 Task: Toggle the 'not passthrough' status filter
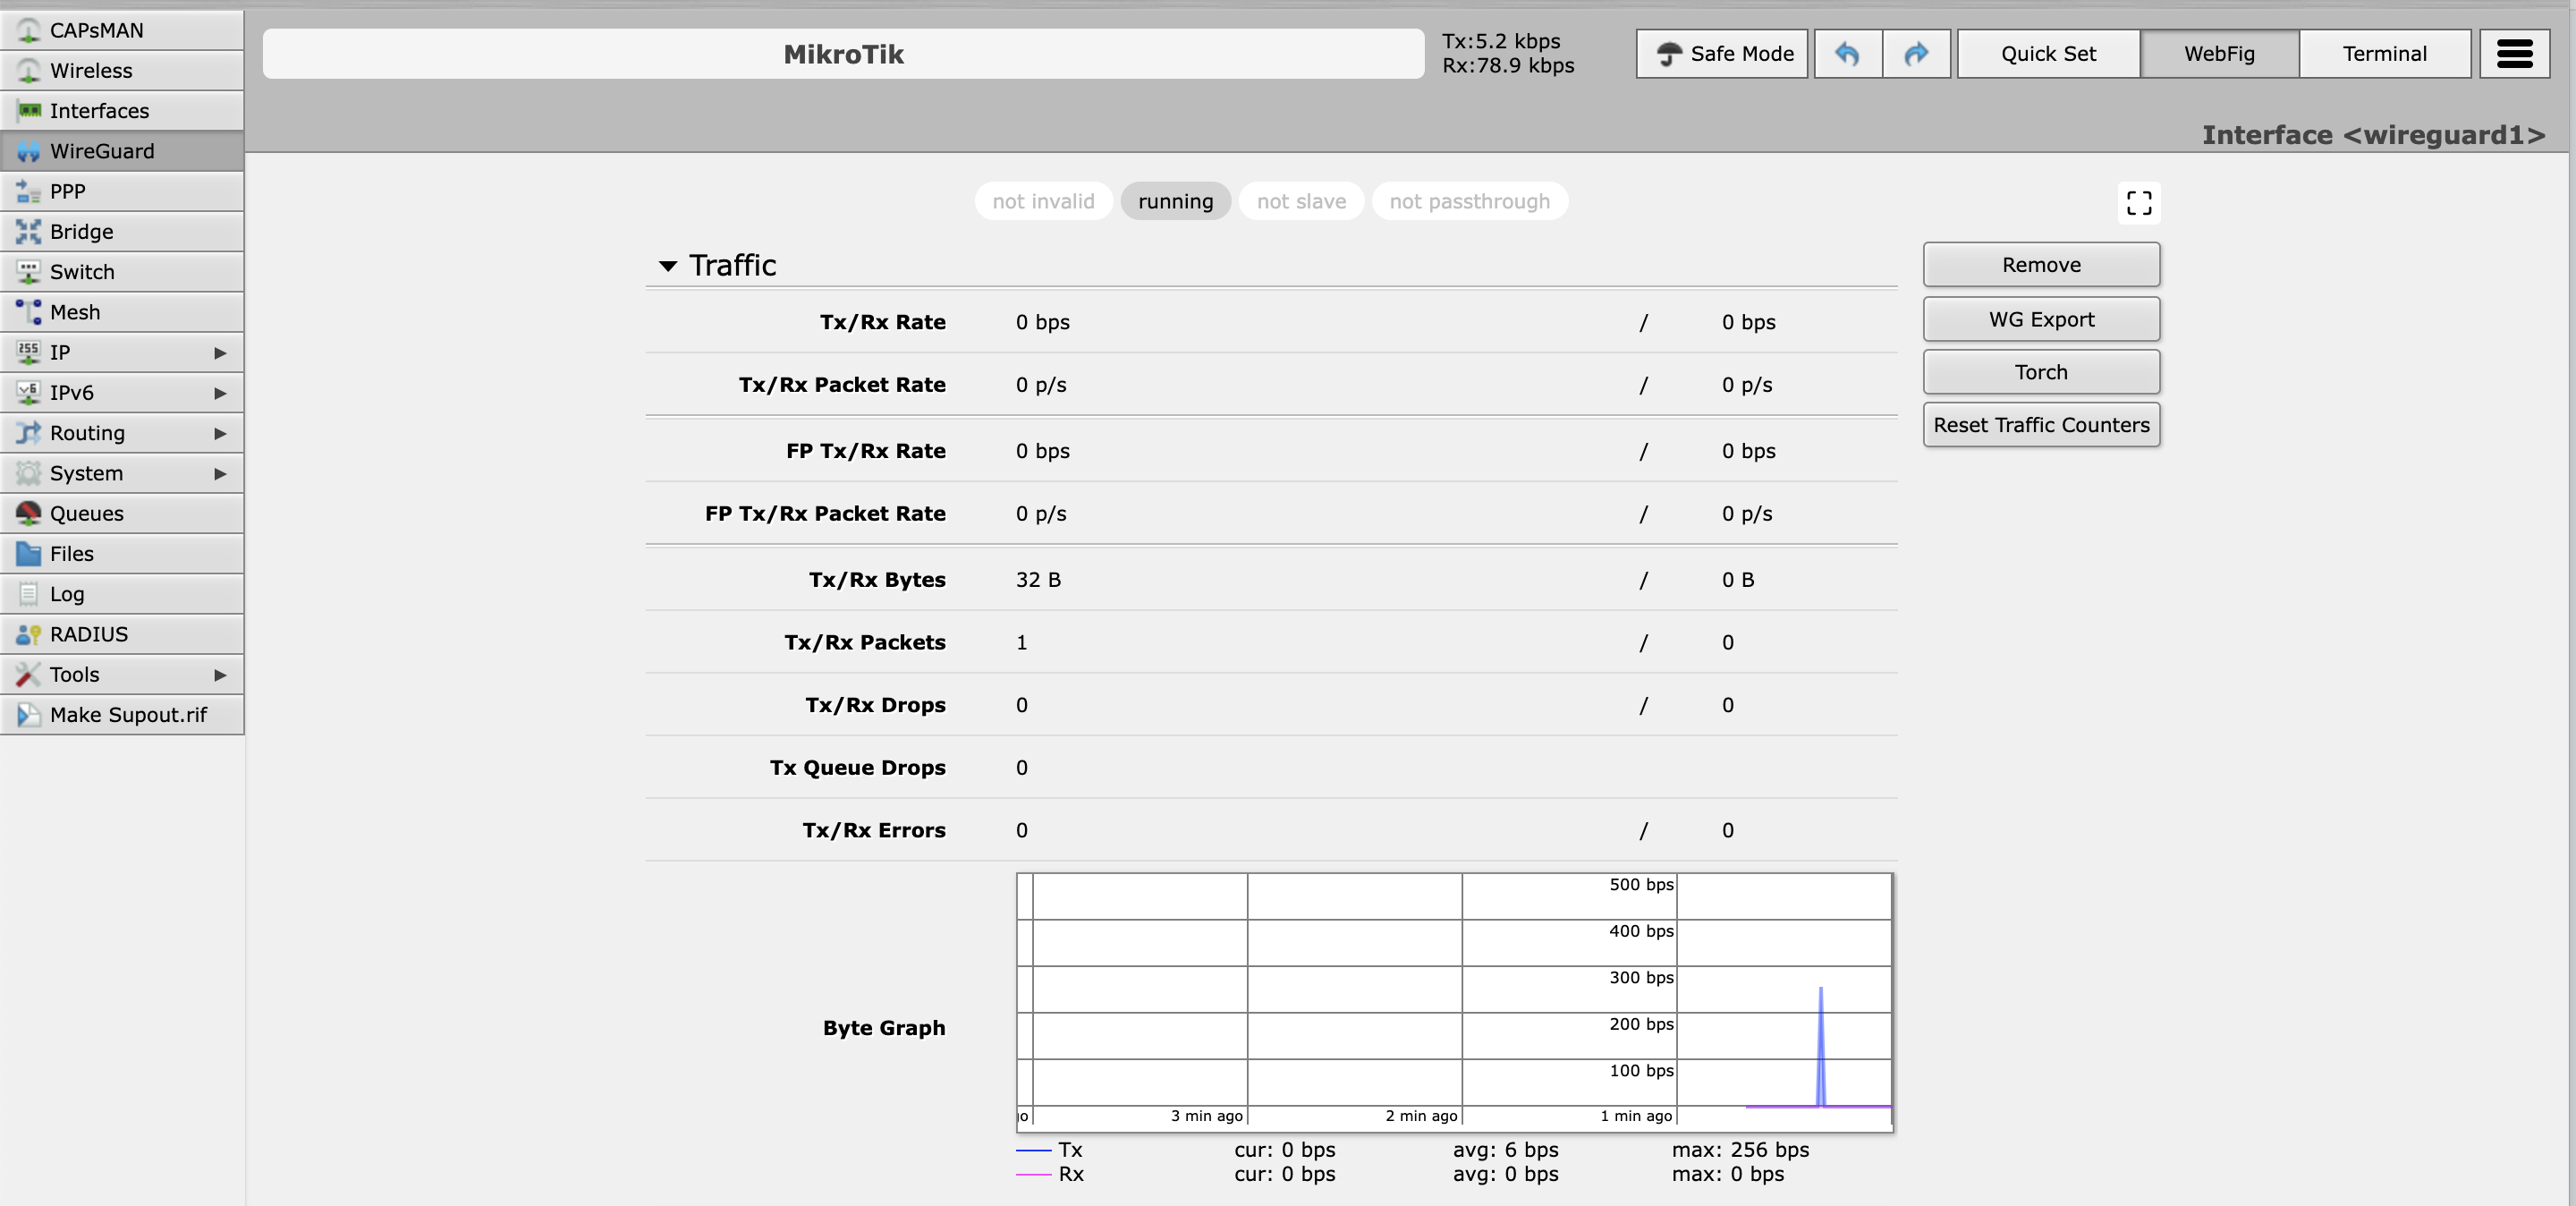click(x=1469, y=200)
